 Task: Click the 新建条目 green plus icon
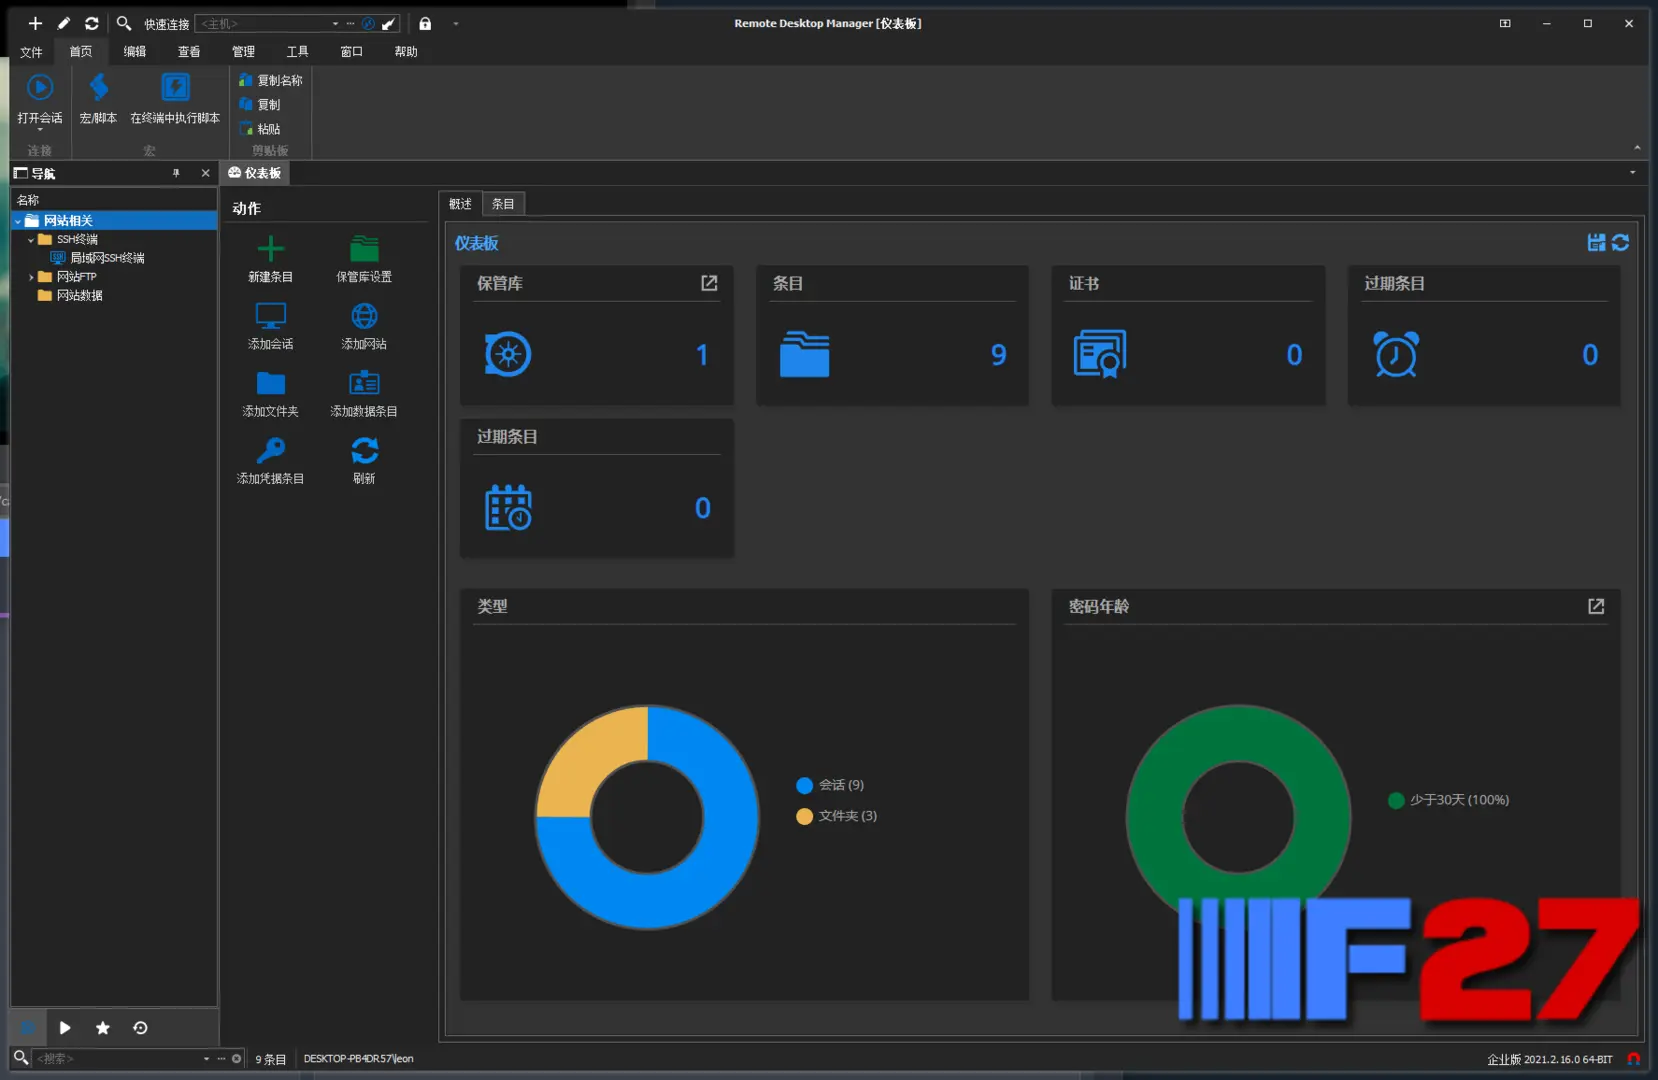pos(270,249)
